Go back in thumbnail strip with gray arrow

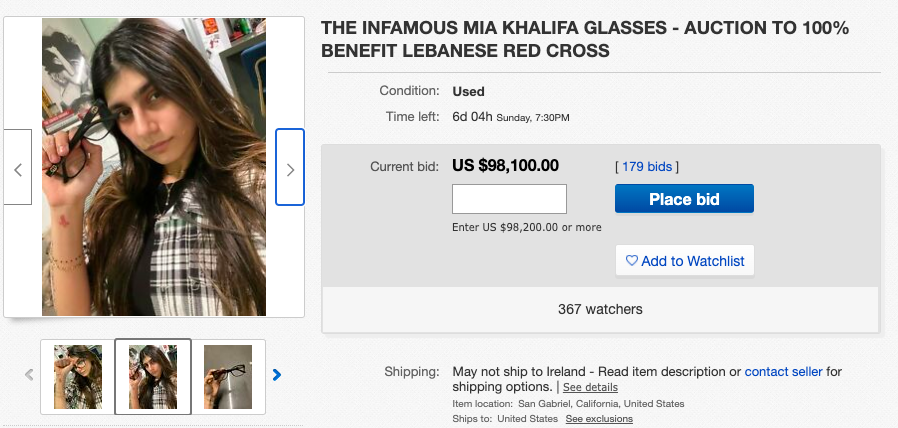tap(29, 375)
